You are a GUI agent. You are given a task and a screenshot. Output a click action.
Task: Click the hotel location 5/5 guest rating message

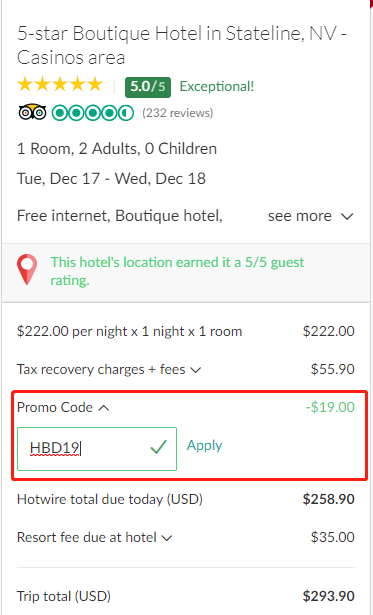(177, 271)
